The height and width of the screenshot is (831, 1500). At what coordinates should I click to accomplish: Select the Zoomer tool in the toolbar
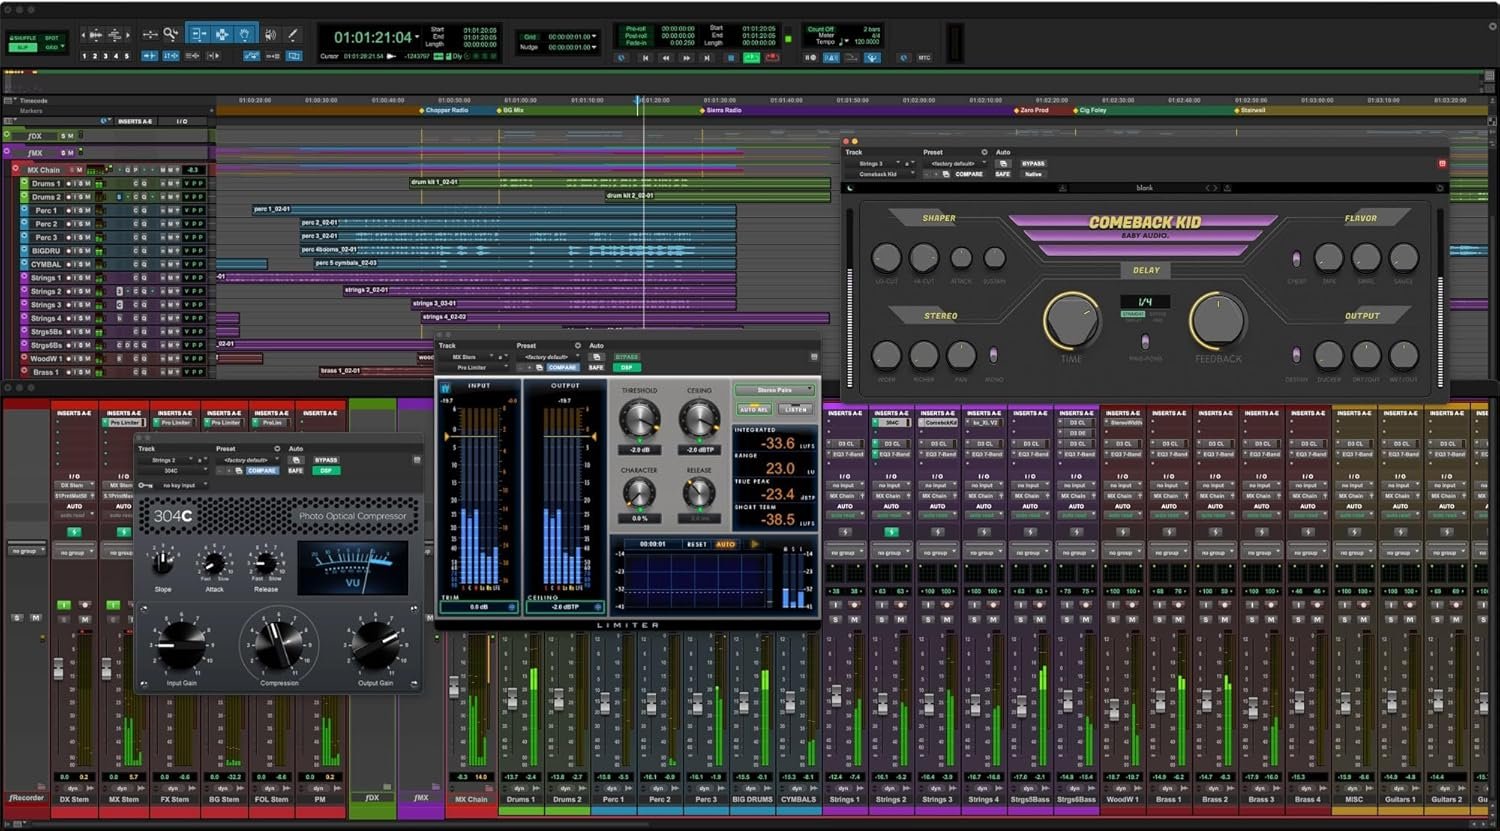point(170,35)
